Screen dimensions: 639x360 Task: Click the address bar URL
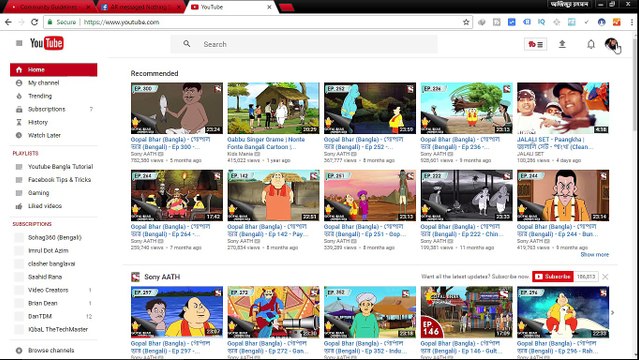[x=121, y=22]
